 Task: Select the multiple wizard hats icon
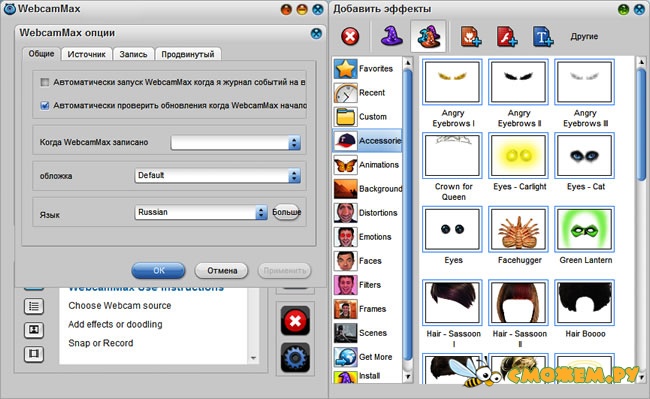tap(429, 36)
